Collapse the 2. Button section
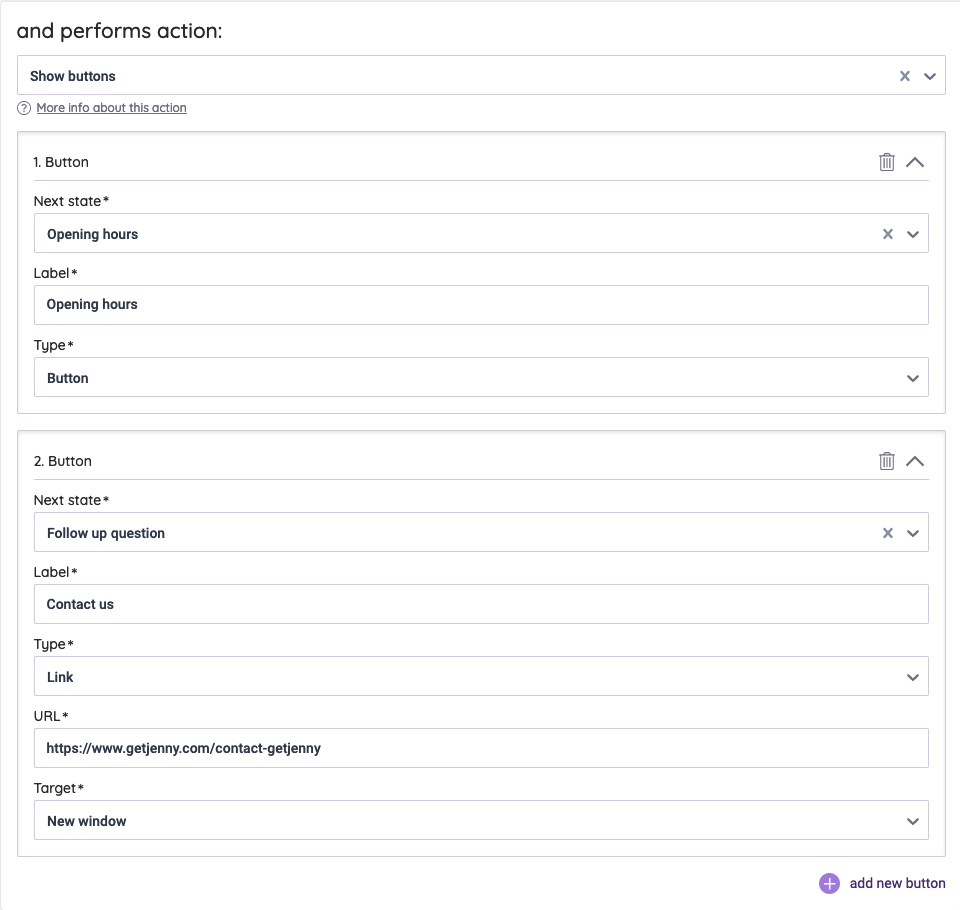 915,460
